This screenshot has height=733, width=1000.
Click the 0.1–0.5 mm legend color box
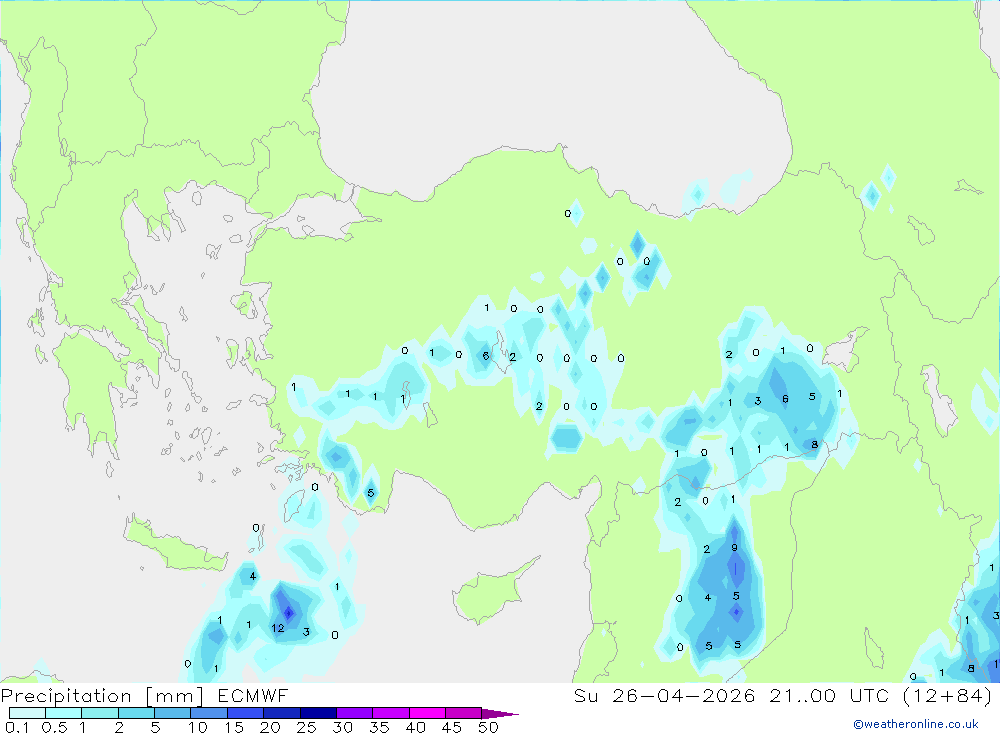point(27,713)
